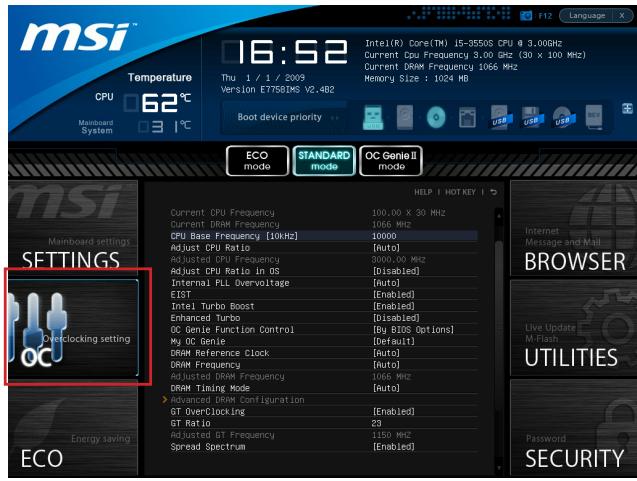
Task: Select the 'Intel Turbo Boost' row label
Action: click(212, 306)
